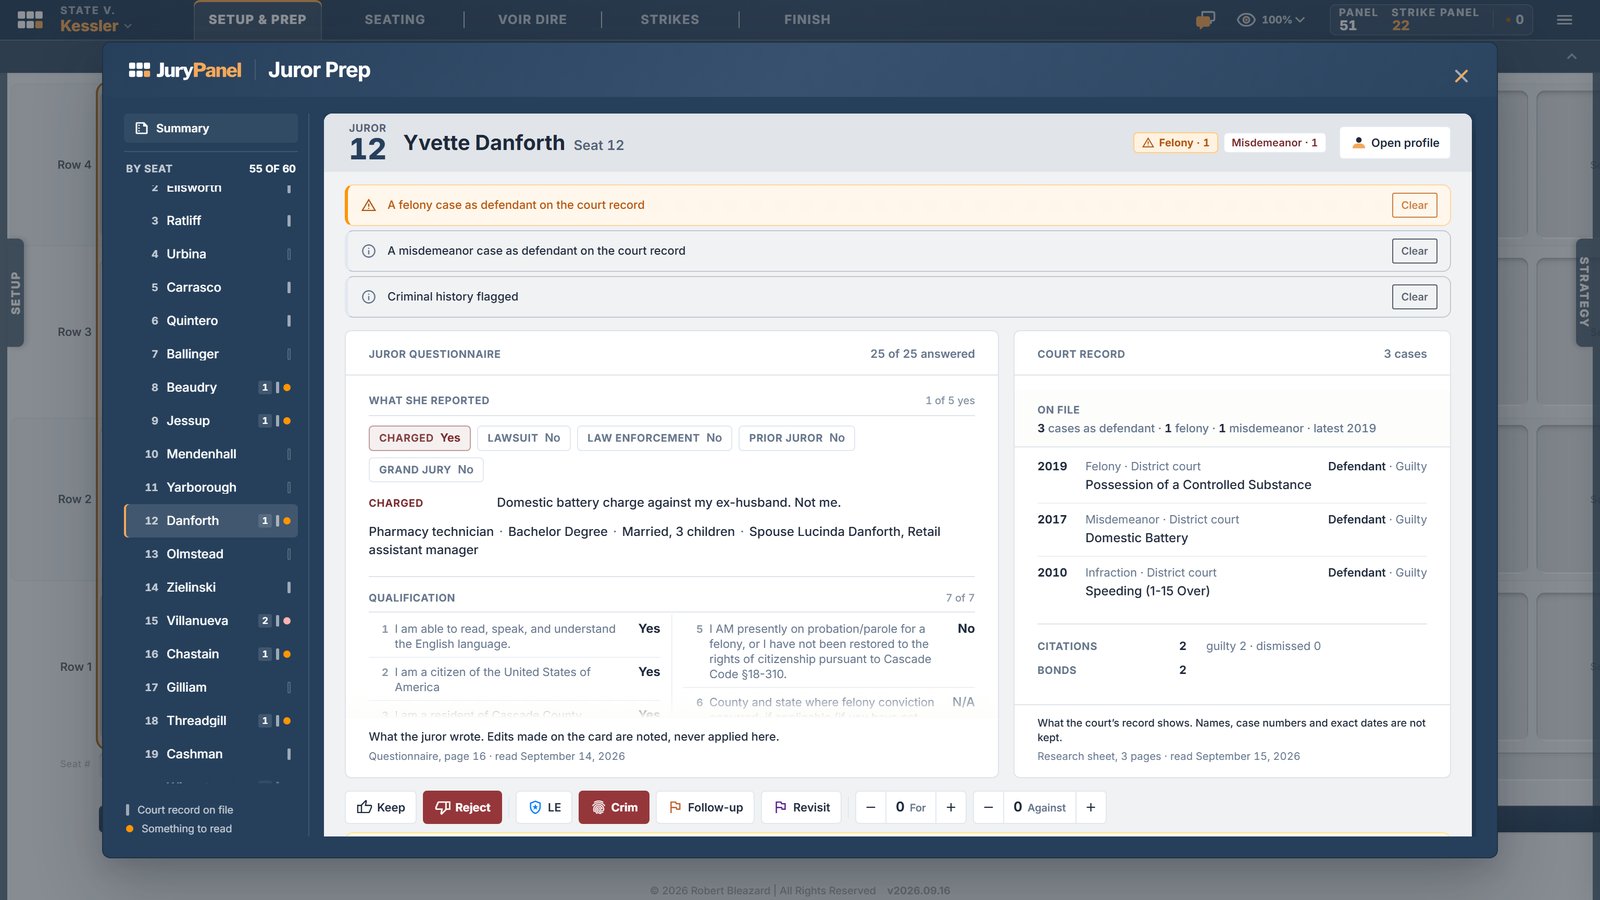The image size is (1600, 900).
Task: Click the Grand Jury No chip
Action: pyautogui.click(x=426, y=470)
